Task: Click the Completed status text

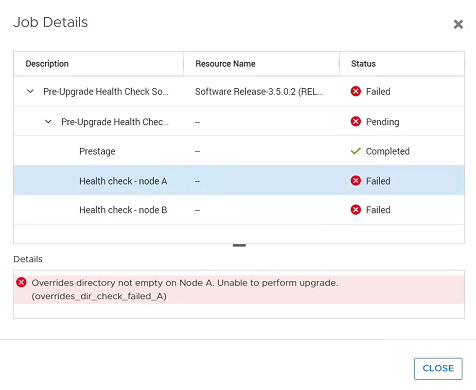Action: pos(388,151)
